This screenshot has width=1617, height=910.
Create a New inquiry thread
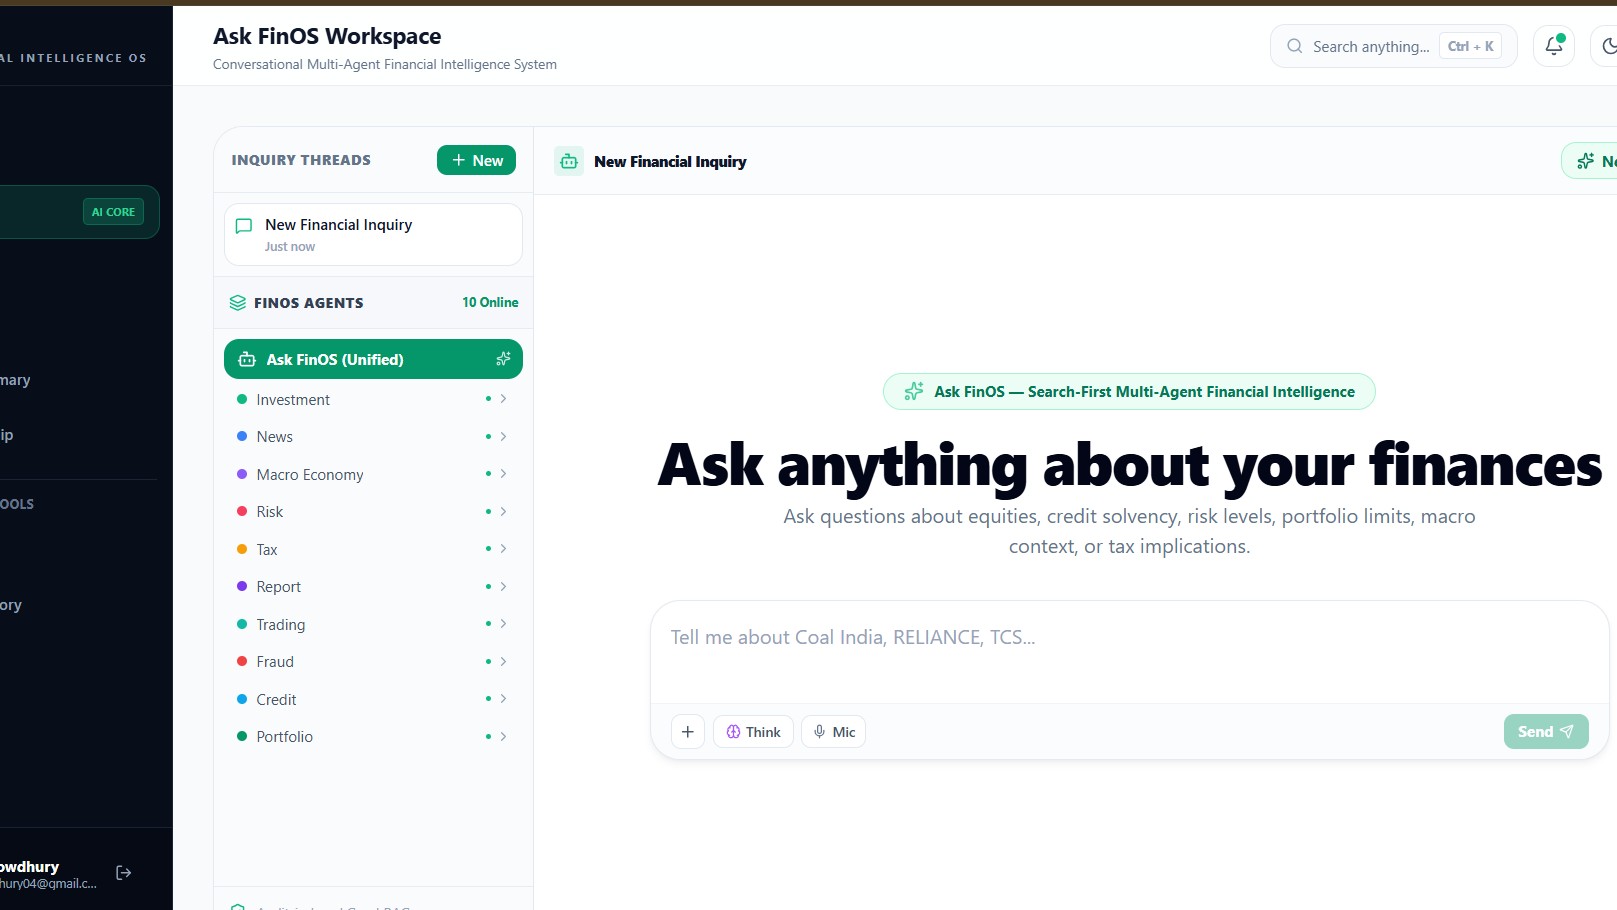click(x=476, y=160)
